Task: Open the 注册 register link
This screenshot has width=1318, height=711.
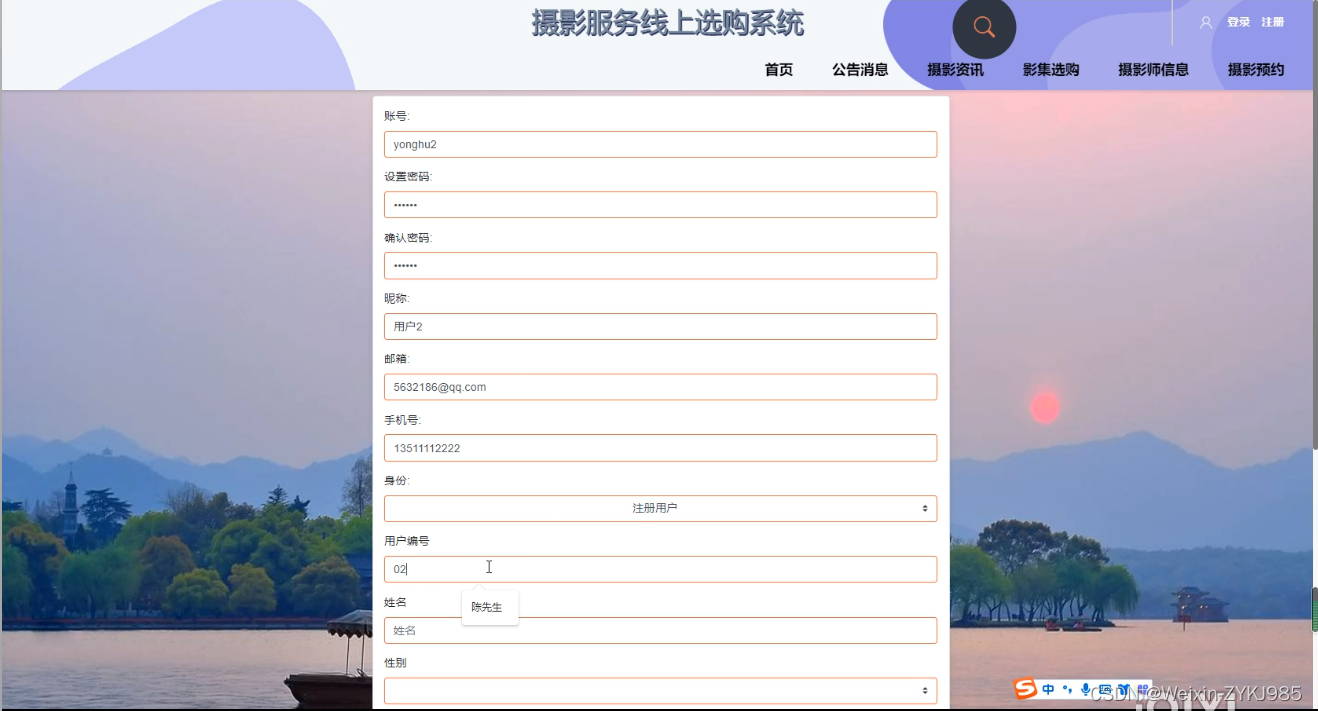Action: pyautogui.click(x=1272, y=22)
